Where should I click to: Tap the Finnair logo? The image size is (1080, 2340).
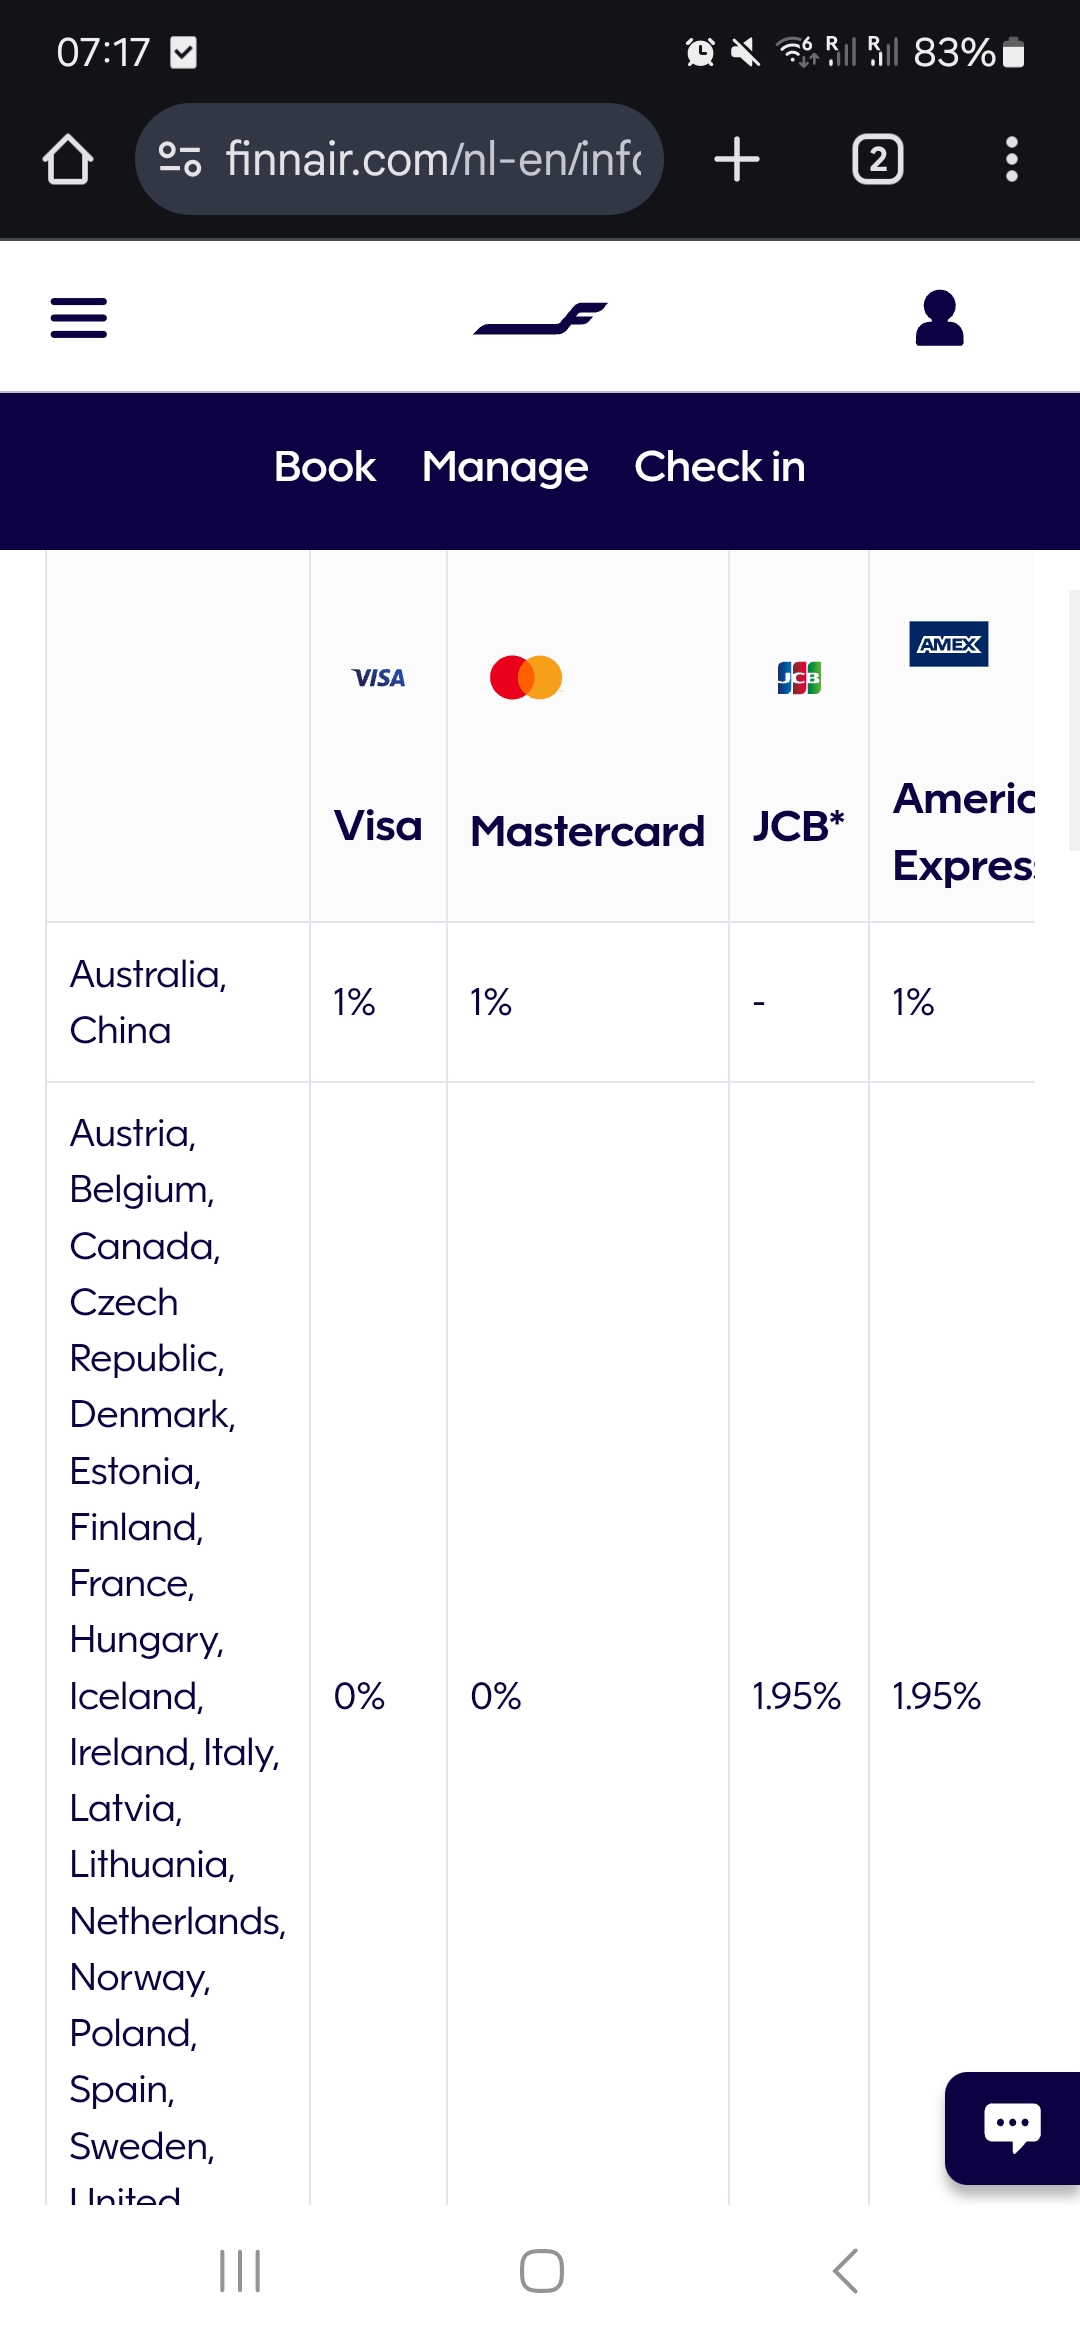point(540,318)
